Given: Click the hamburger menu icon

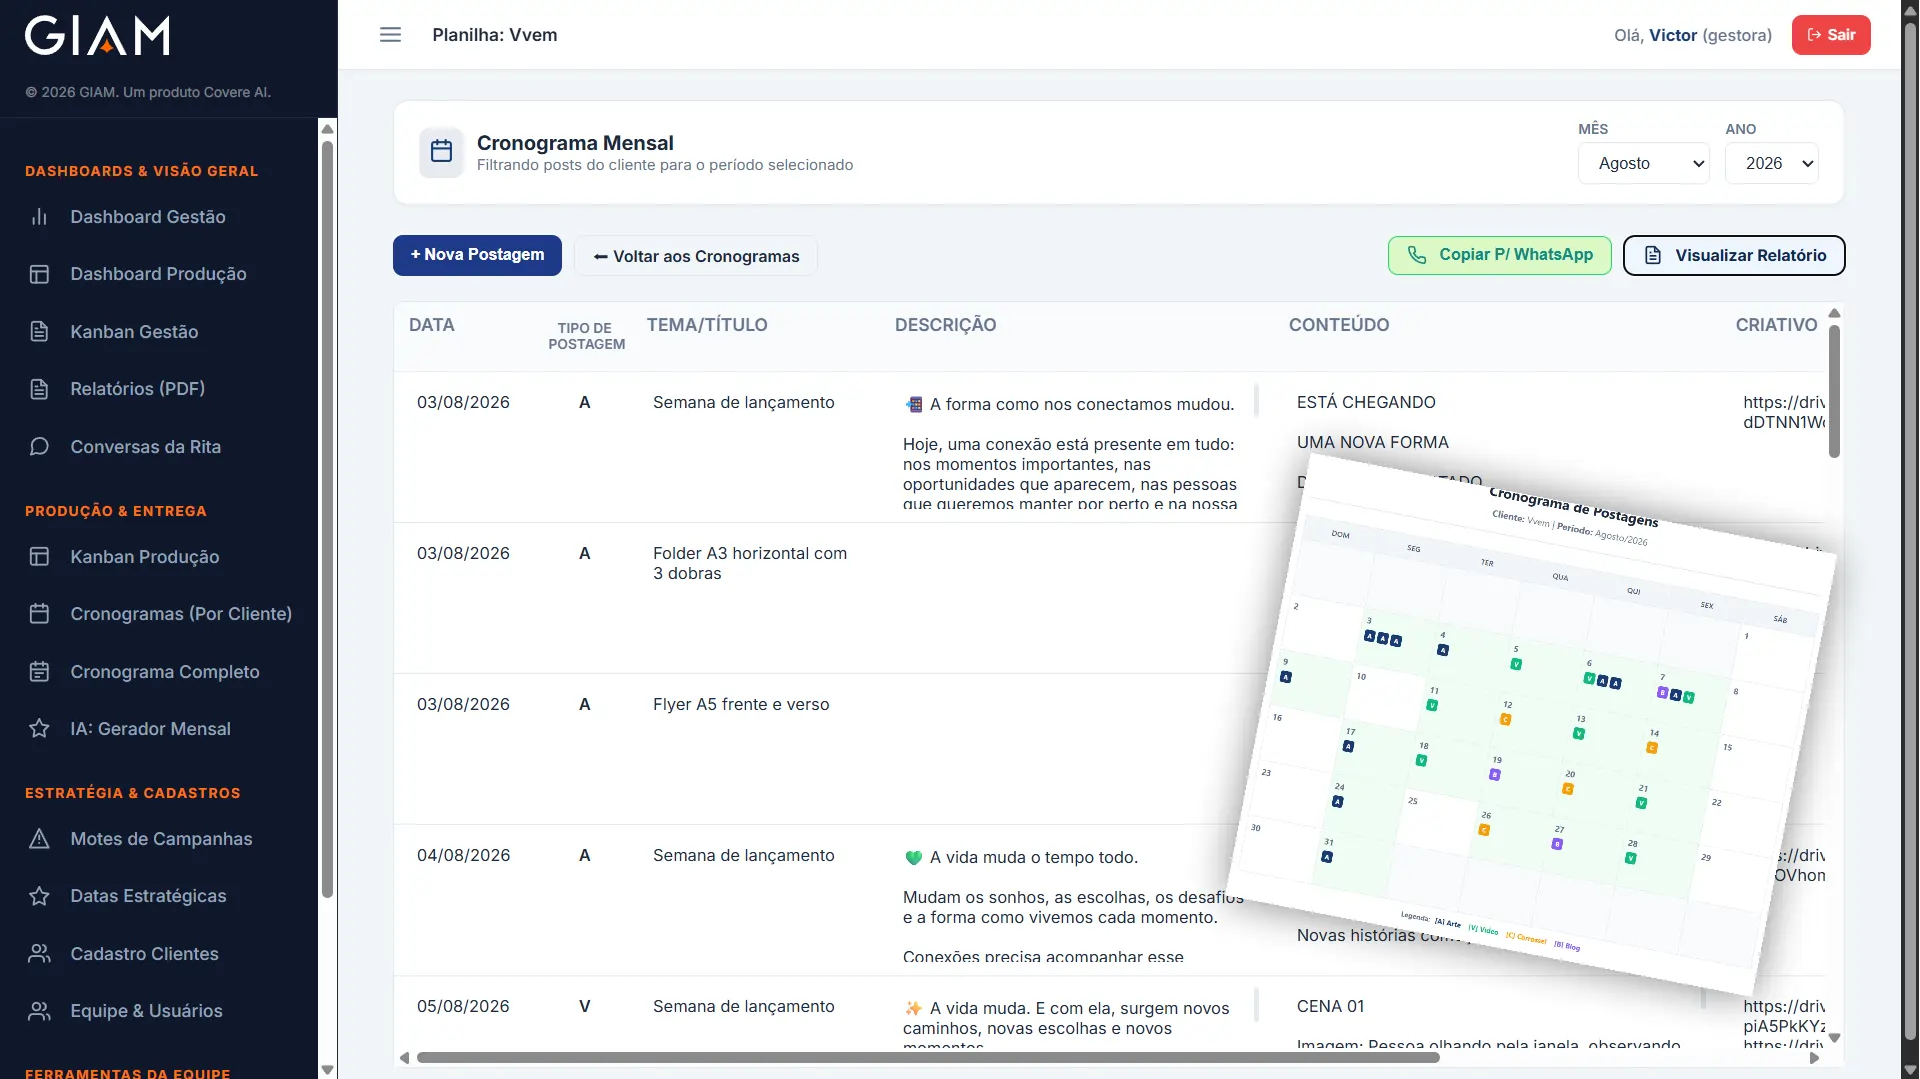Looking at the screenshot, I should tap(390, 35).
